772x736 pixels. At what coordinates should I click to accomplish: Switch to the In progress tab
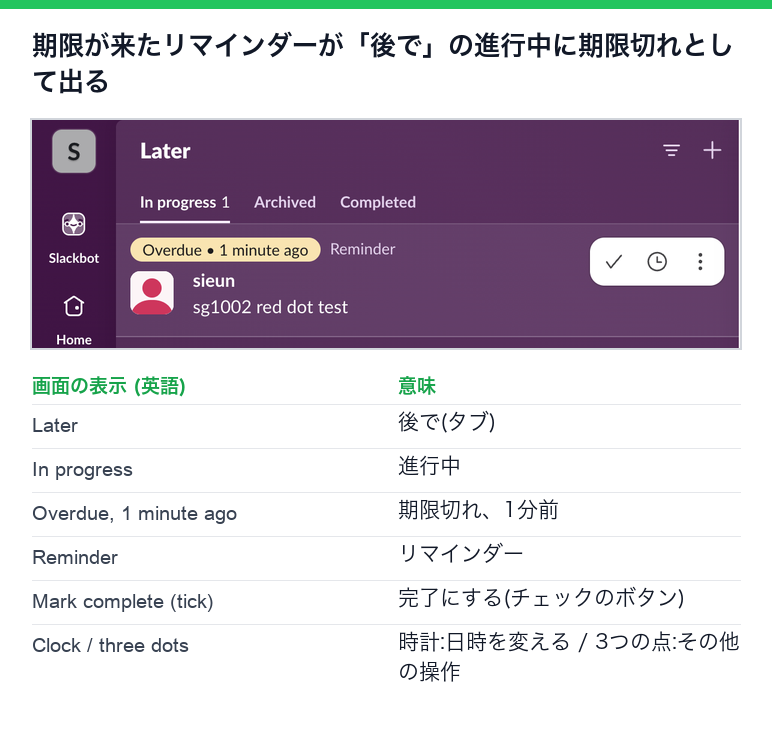click(185, 202)
